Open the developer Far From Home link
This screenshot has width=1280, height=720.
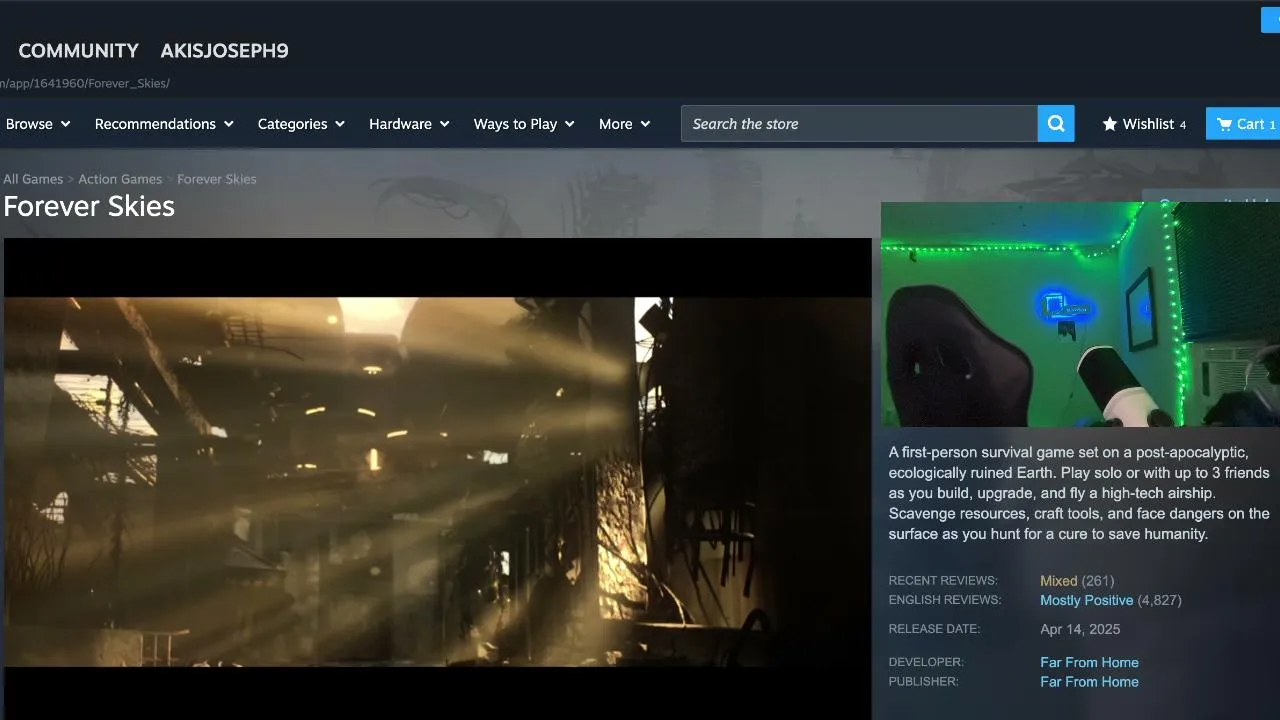(x=1089, y=662)
